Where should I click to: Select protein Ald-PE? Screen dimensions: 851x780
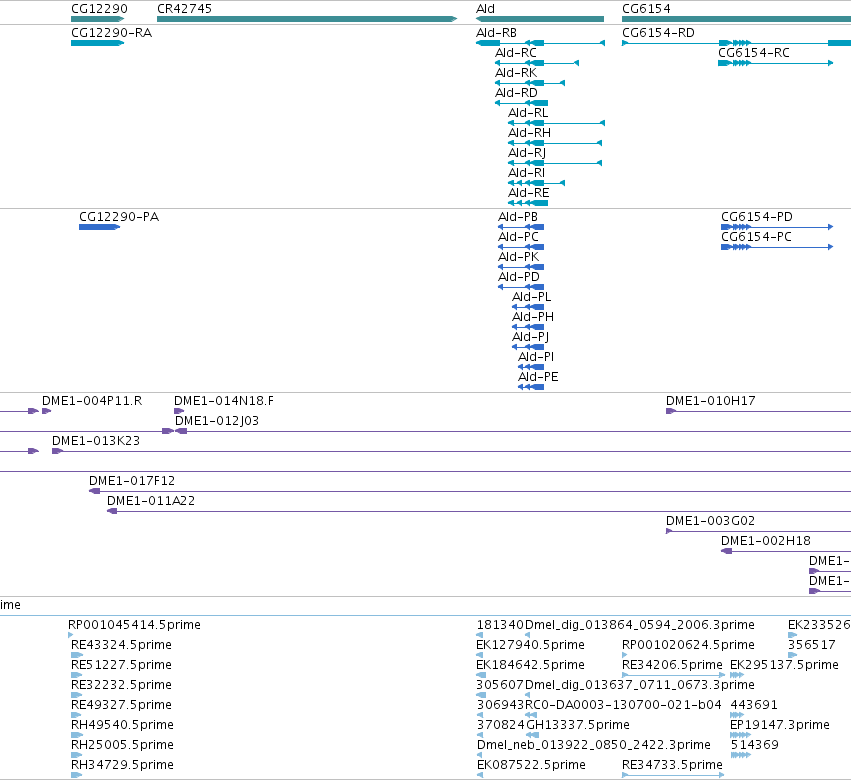pos(531,387)
